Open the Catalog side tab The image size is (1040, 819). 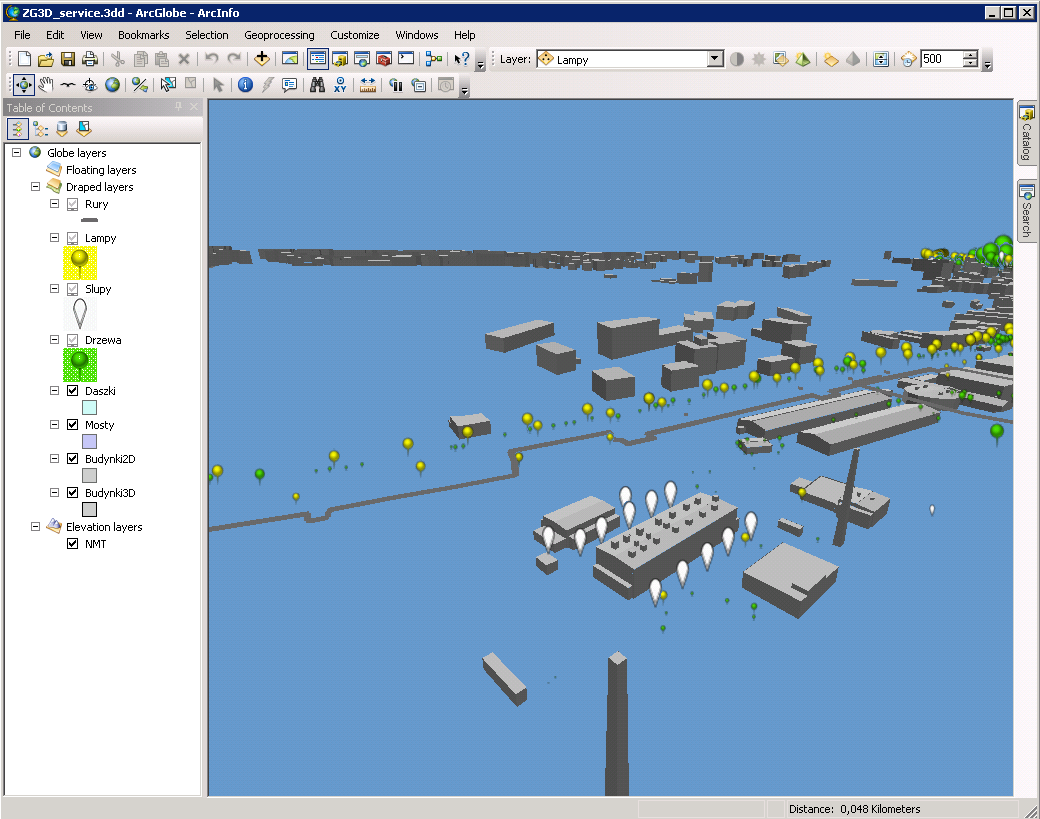pos(1027,133)
